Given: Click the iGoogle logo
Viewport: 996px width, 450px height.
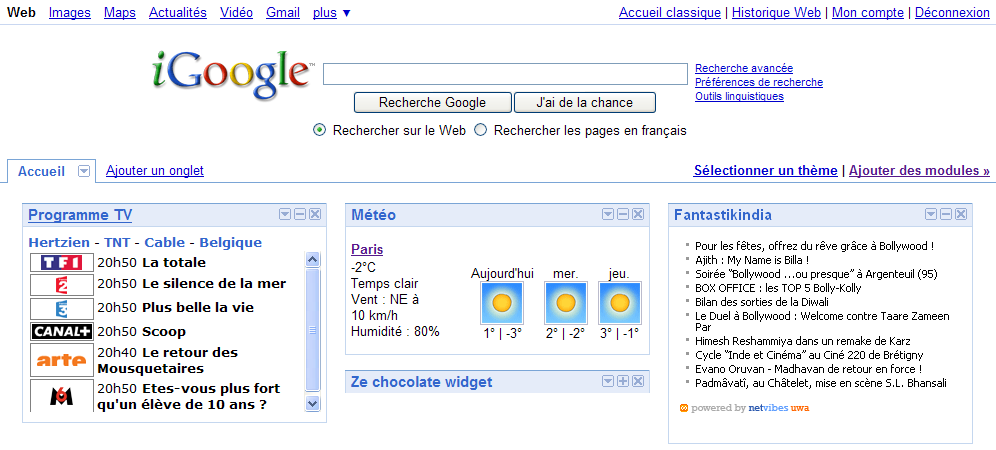Looking at the screenshot, I should coord(233,75).
